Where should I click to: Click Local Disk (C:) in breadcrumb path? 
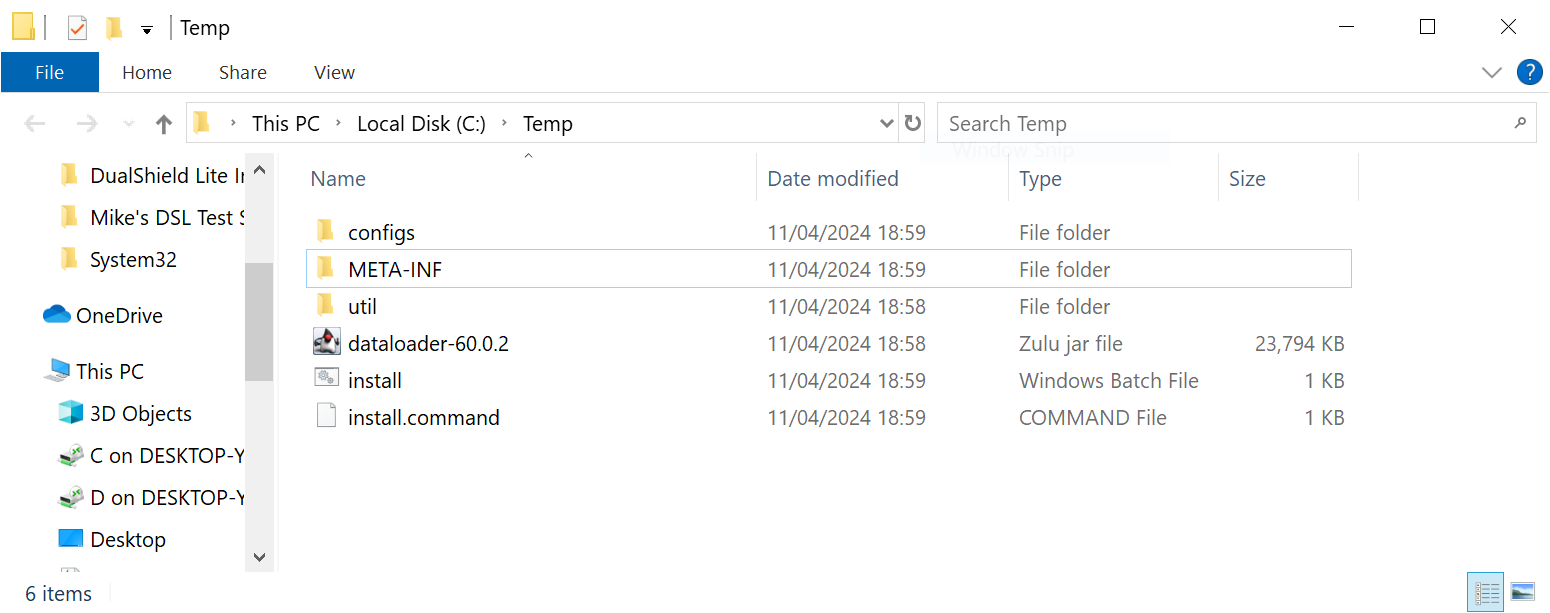click(x=421, y=124)
